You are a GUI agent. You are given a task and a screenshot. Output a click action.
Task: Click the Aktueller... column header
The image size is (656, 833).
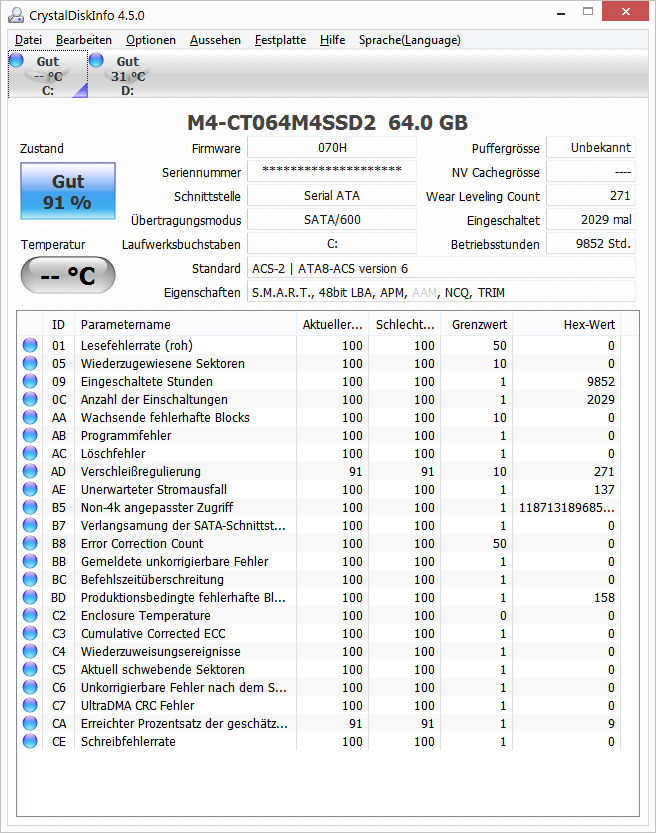[333, 325]
